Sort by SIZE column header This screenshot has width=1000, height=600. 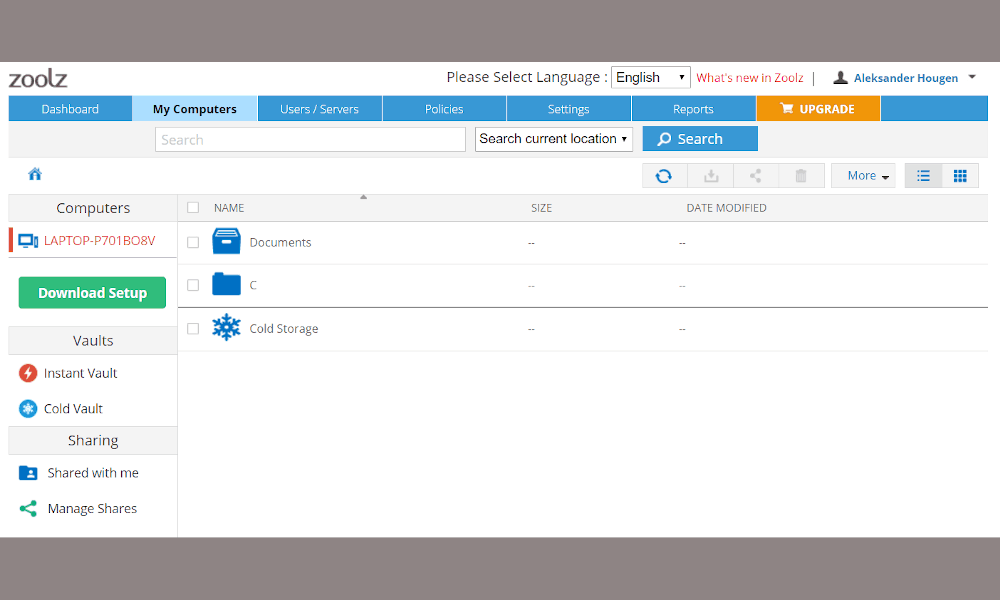coord(541,208)
